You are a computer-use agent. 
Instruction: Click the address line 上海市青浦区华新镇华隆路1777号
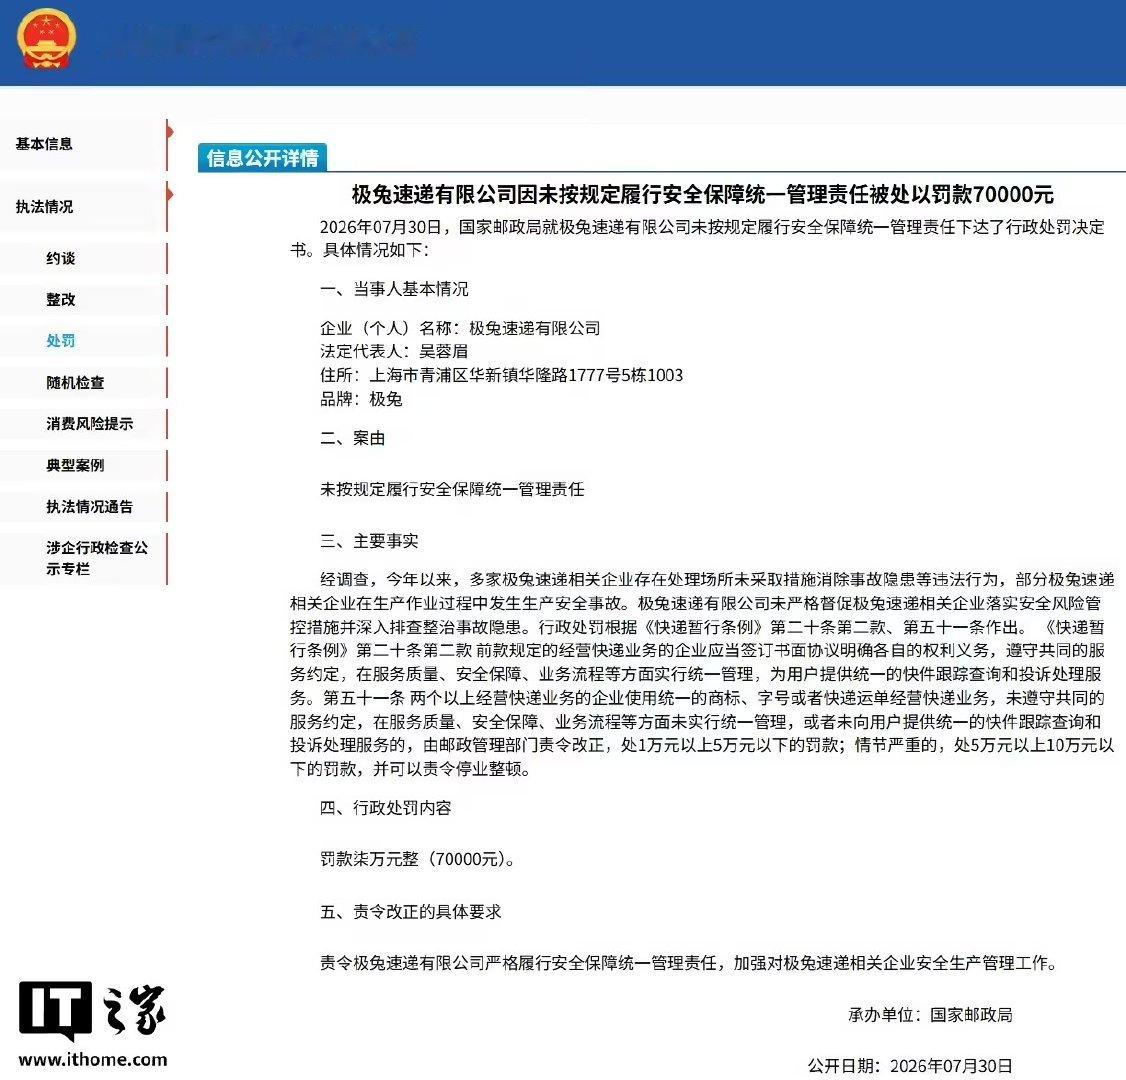[x=501, y=376]
